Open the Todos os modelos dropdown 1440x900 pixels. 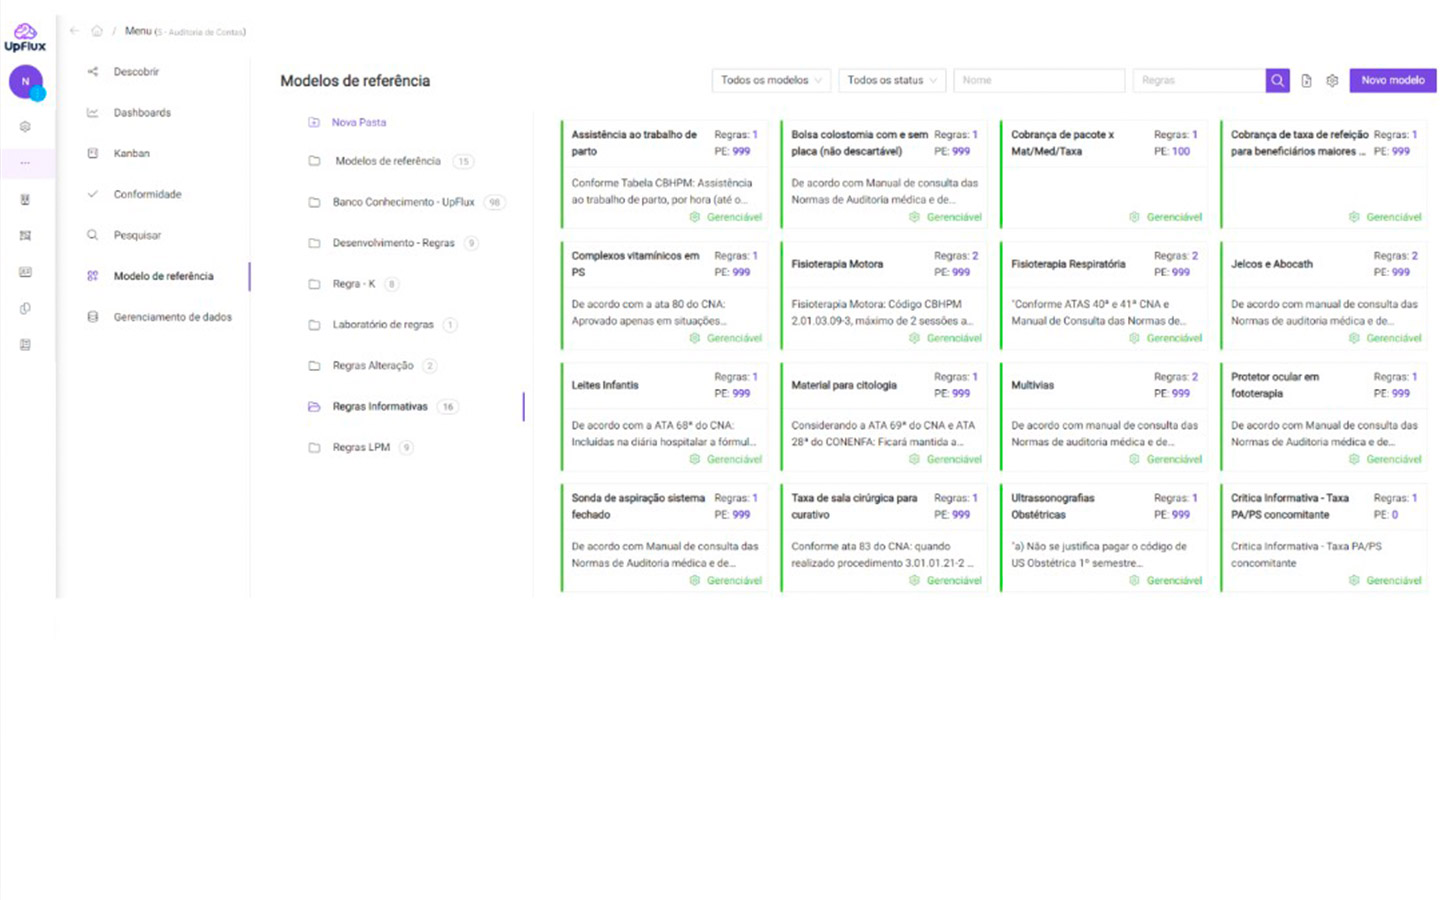770,81
